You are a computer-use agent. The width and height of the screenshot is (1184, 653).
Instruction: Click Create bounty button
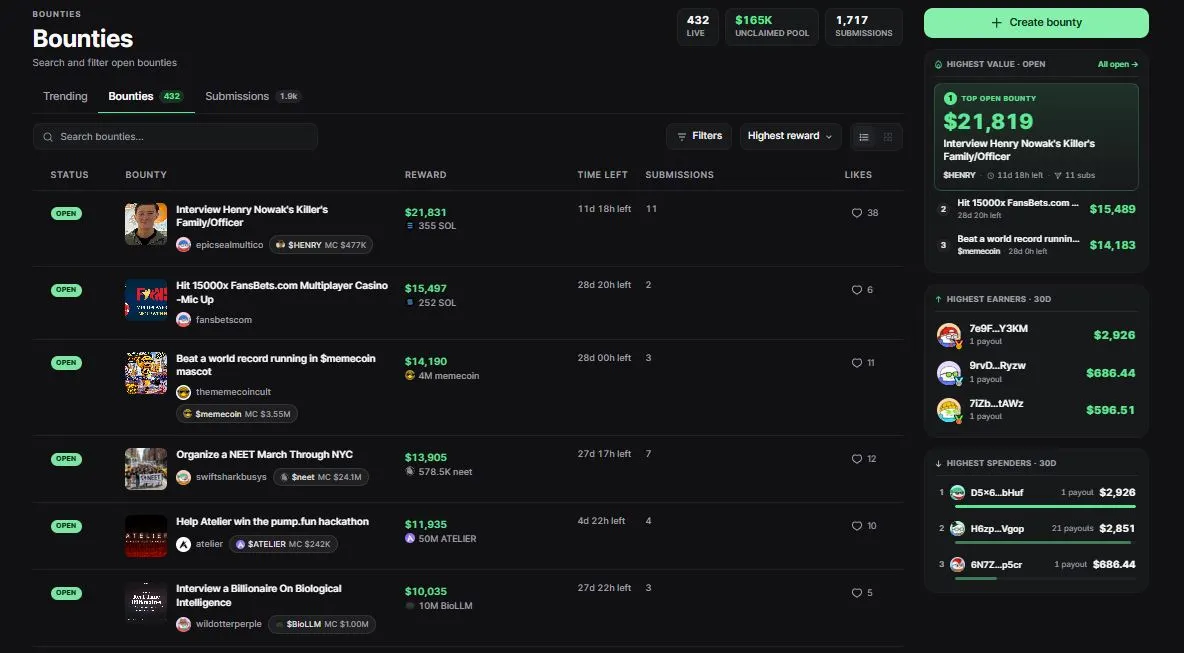[x=1036, y=23]
